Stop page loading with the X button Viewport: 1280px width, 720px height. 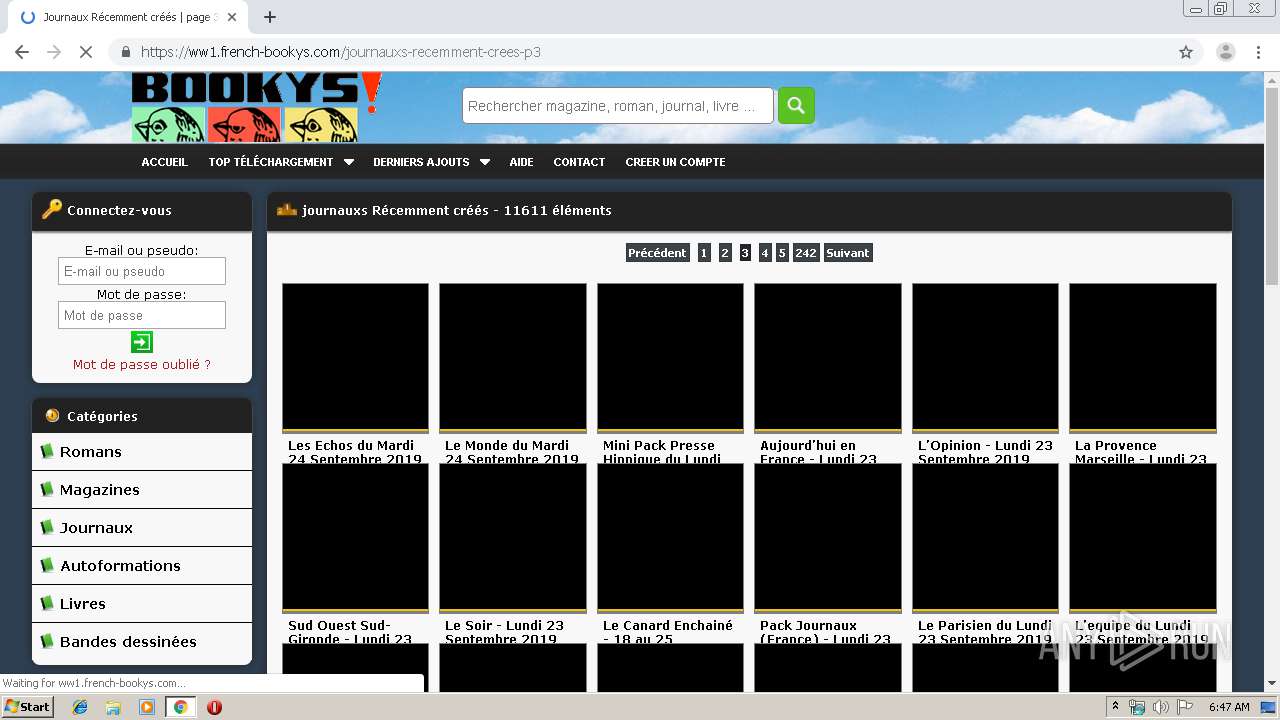click(86, 52)
